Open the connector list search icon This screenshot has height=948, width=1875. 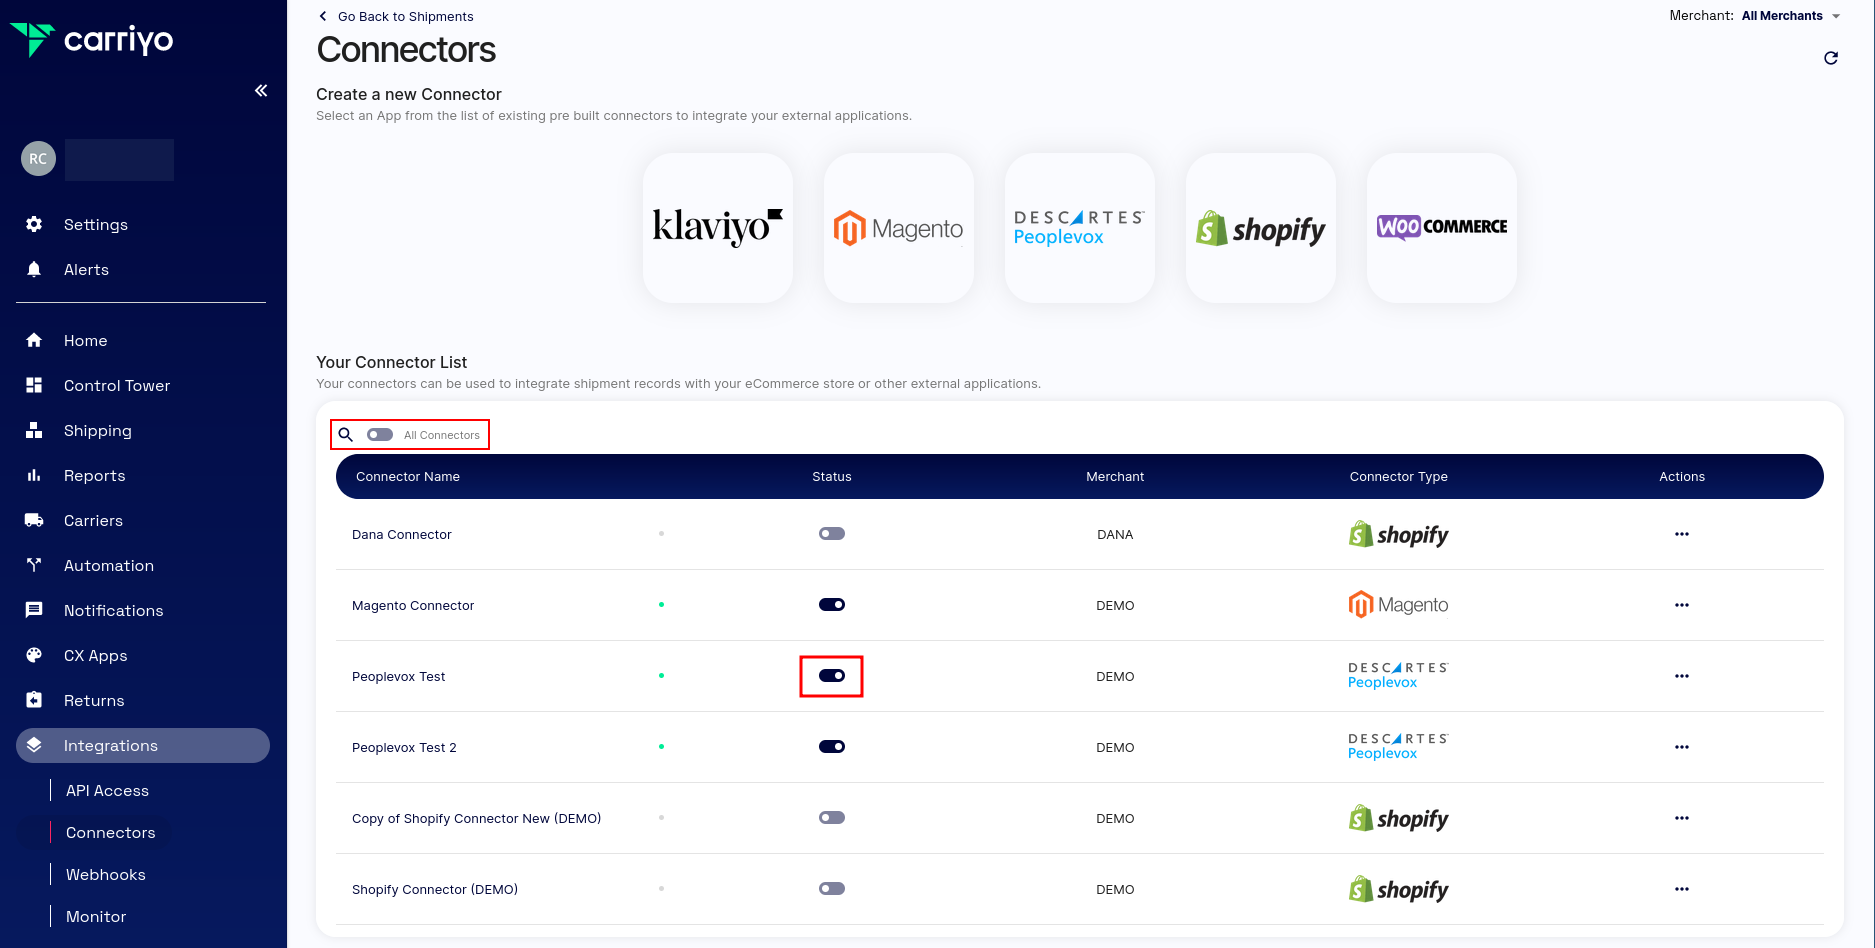[x=346, y=435]
